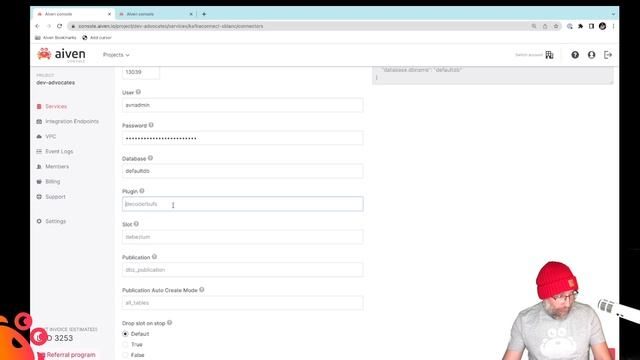Viewport: 640px width, 360px height.
Task: Open the browser three-dot menu
Action: pos(613,26)
